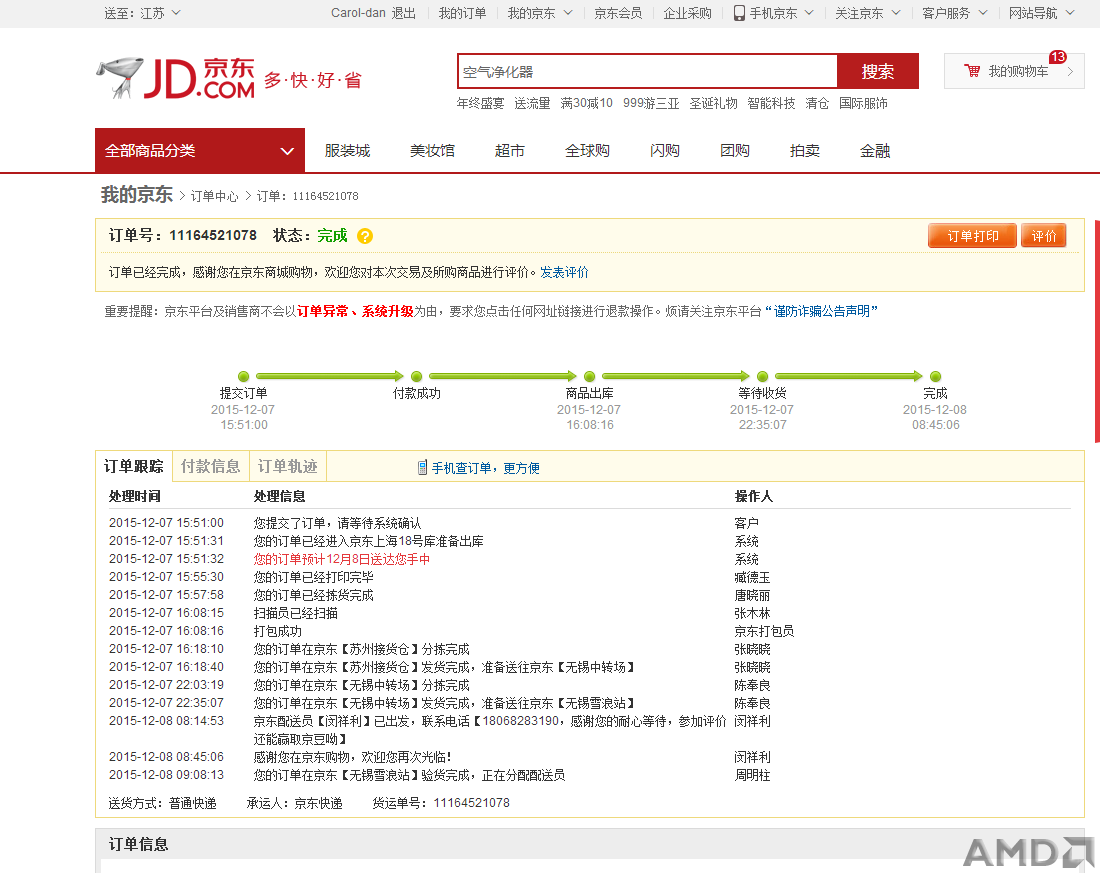This screenshot has width=1100, height=873.
Task: Open the 谨防诈骗公告声明 link
Action: tap(821, 311)
